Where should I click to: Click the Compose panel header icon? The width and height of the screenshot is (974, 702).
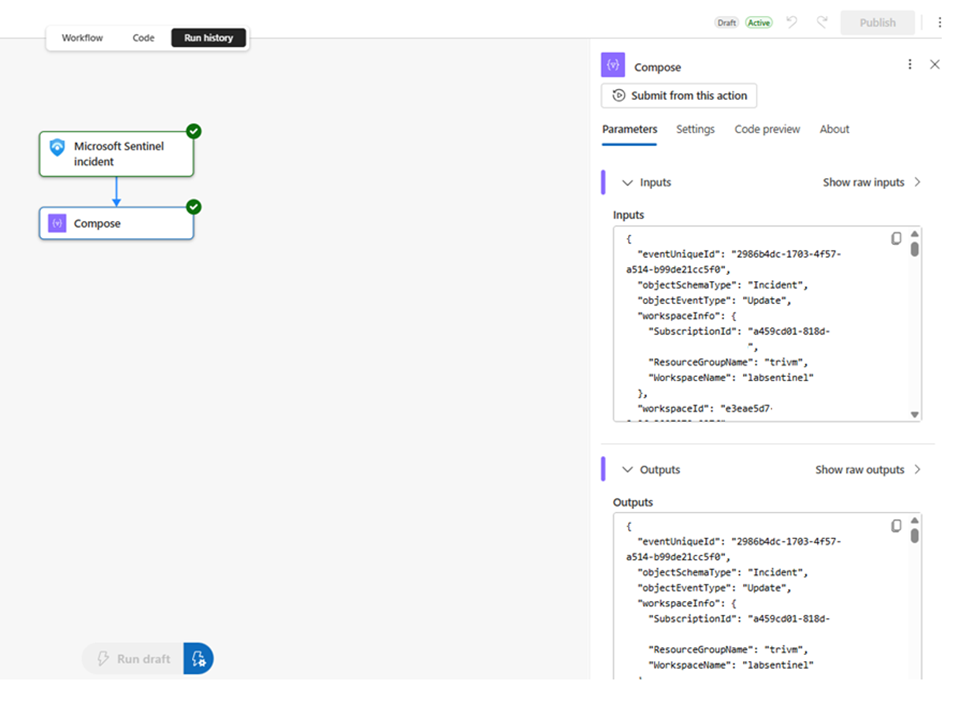613,65
